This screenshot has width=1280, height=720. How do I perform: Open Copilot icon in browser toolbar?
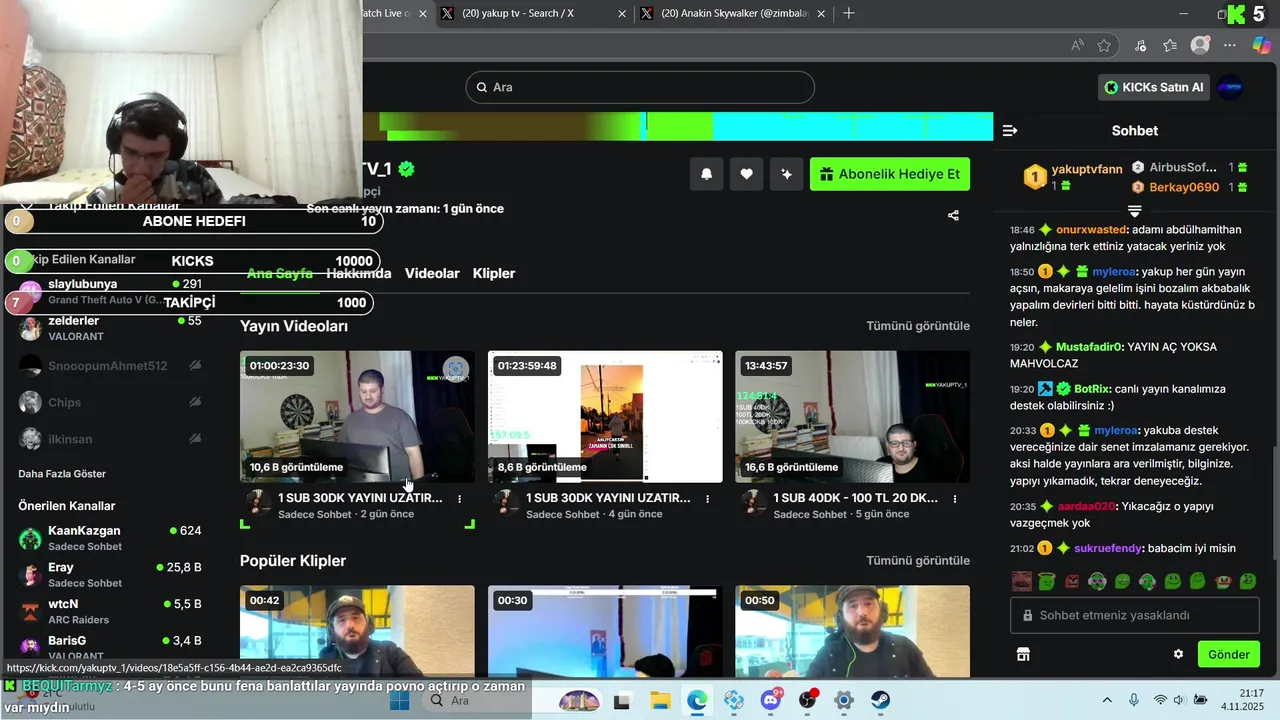pos(1260,45)
